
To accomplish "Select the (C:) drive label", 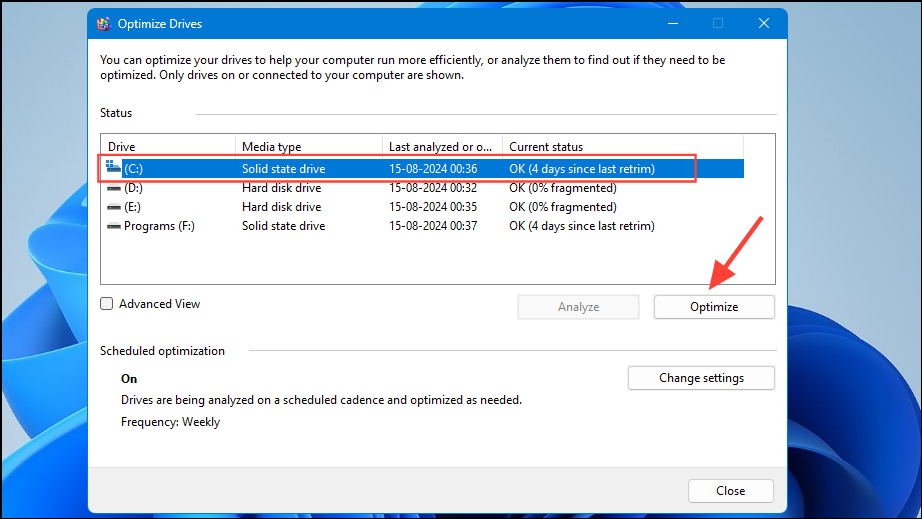I will (133, 169).
